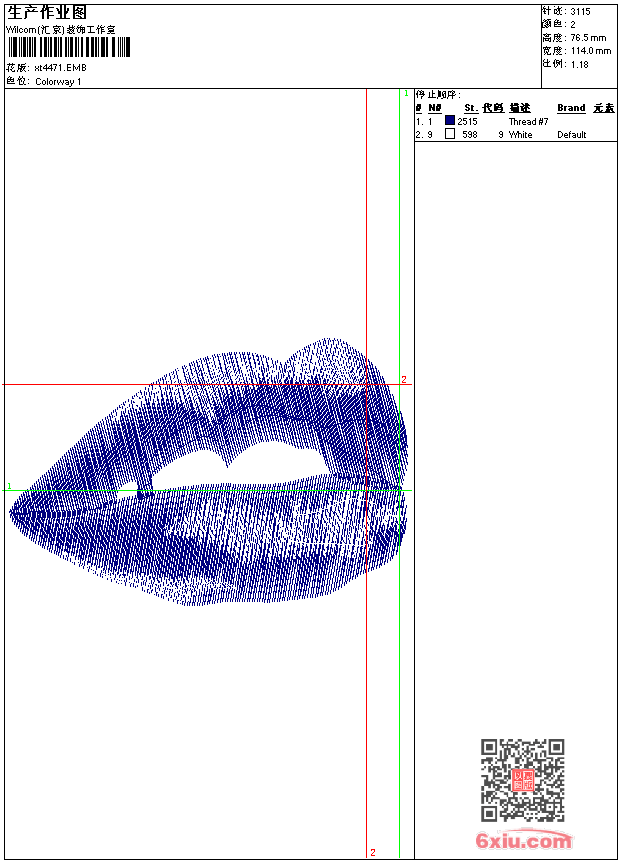This screenshot has width=620, height=860.
Task: Click the 114.0 mm width value
Action: pyautogui.click(x=590, y=50)
